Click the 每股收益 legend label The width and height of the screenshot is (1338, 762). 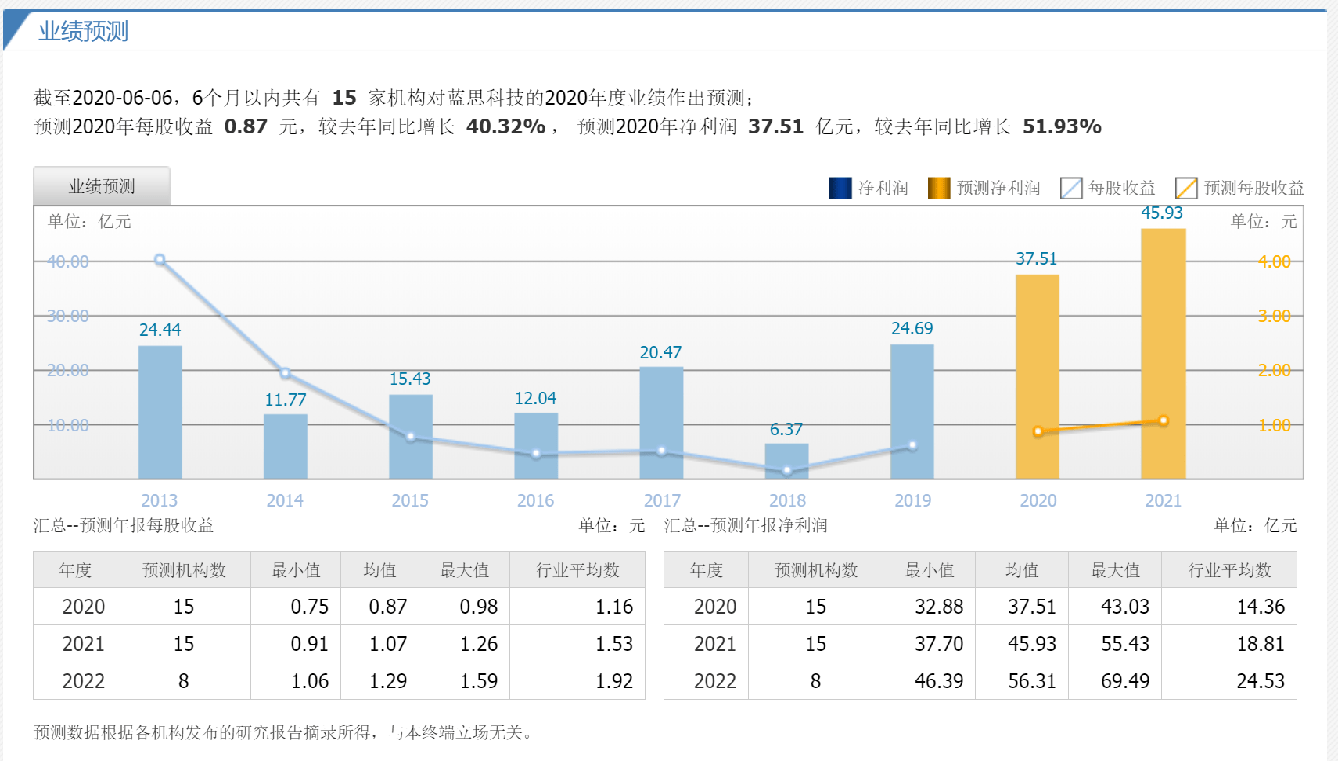(1122, 188)
